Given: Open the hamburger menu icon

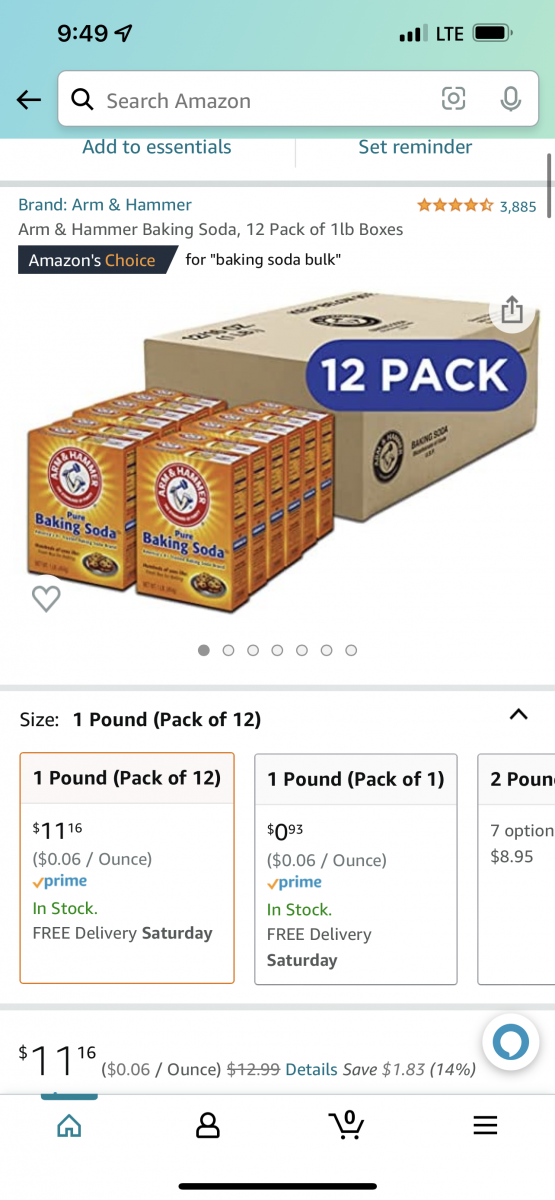Looking at the screenshot, I should click(485, 1125).
